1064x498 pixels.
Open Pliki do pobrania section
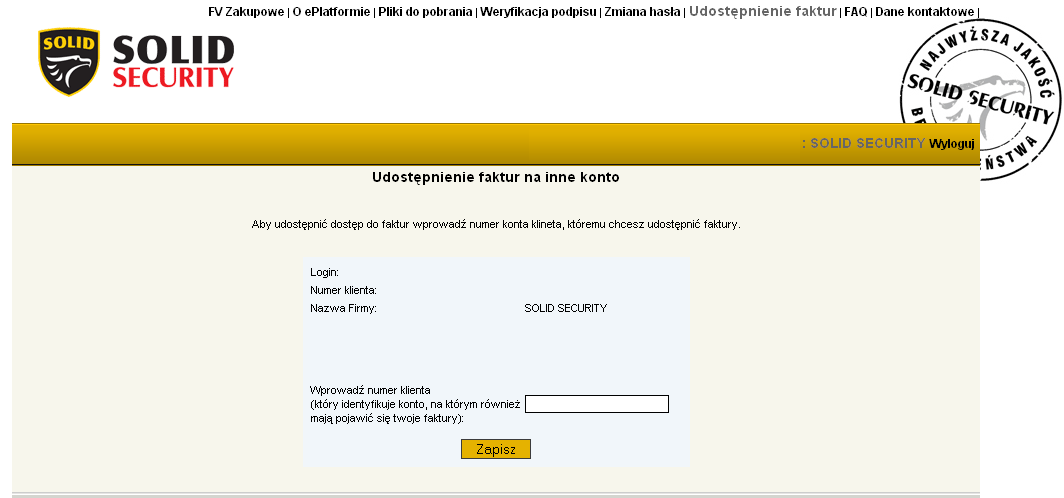click(425, 12)
